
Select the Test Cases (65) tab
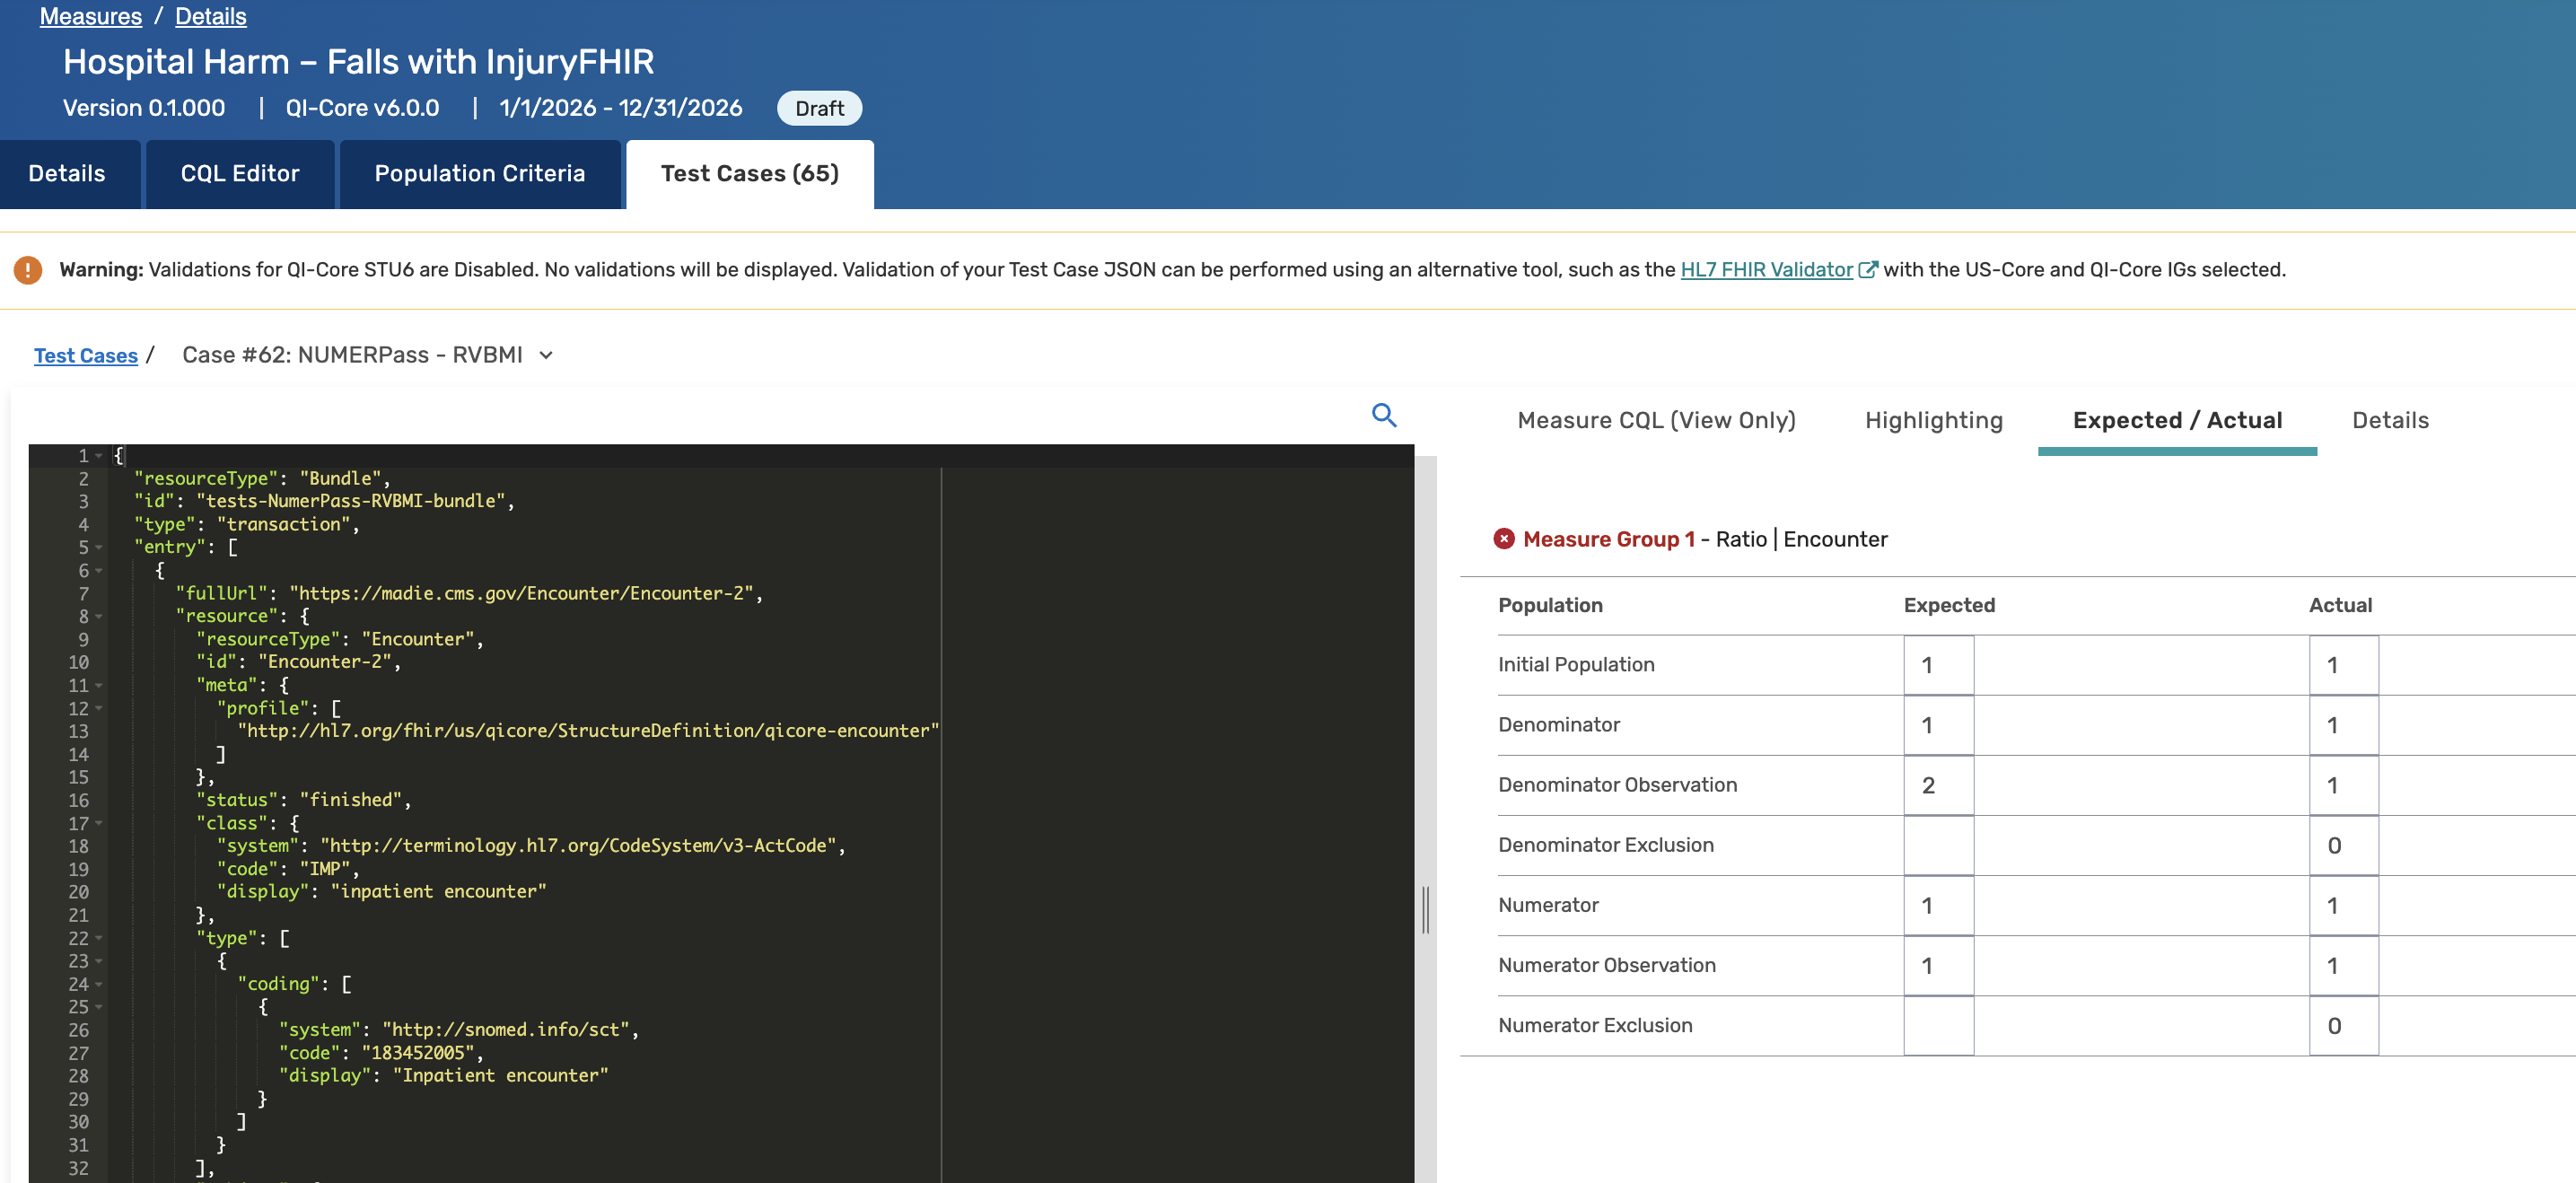coord(750,174)
